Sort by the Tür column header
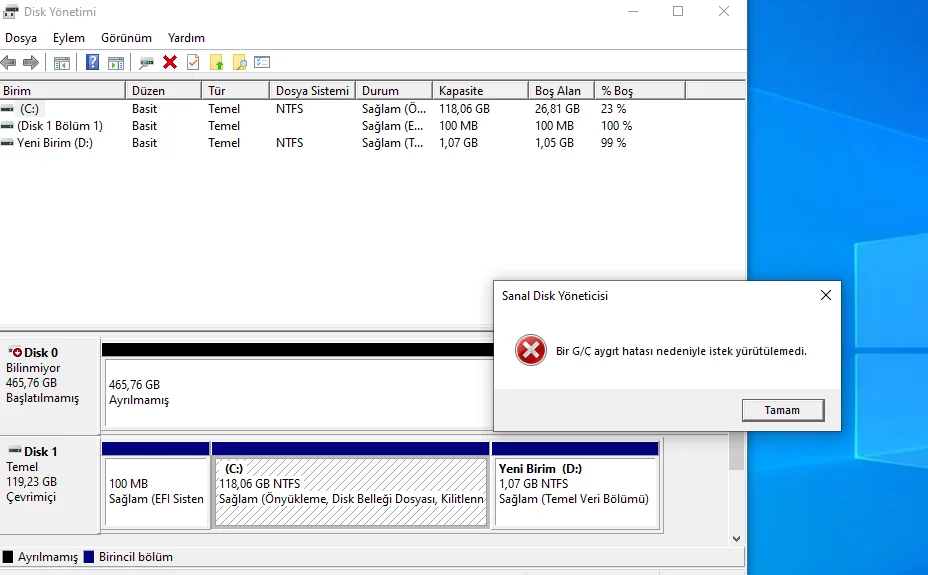928x575 pixels. 236,91
